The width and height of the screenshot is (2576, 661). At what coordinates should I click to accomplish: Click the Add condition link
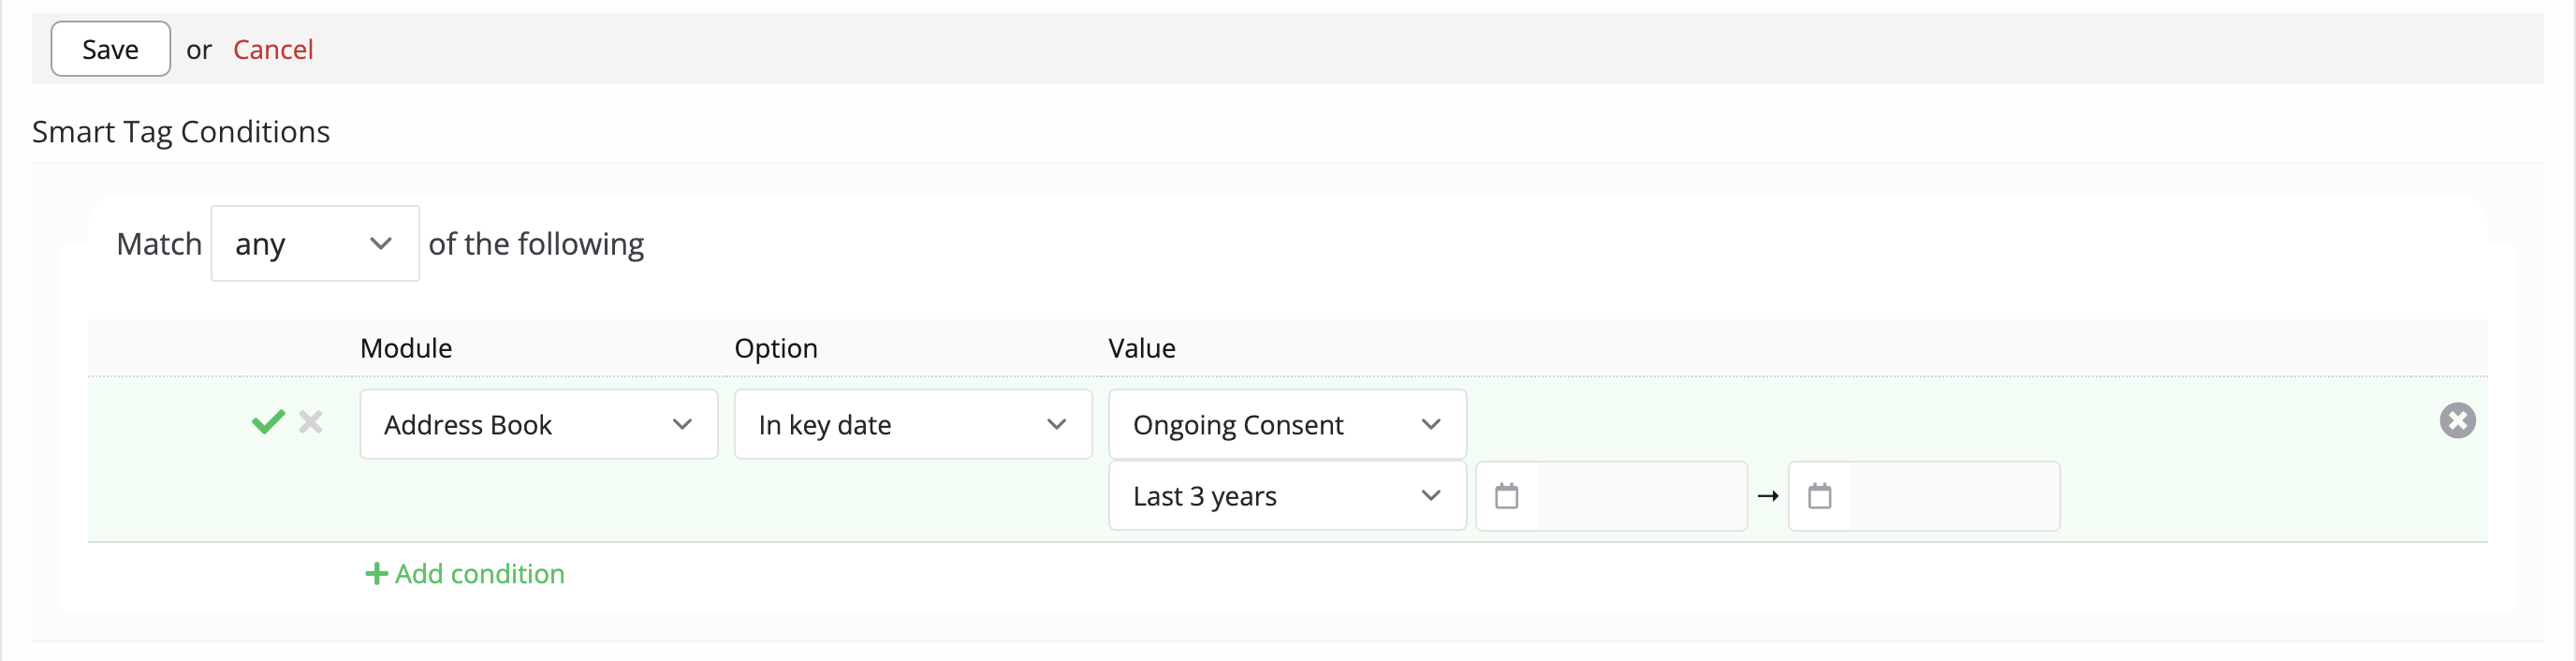(x=465, y=574)
